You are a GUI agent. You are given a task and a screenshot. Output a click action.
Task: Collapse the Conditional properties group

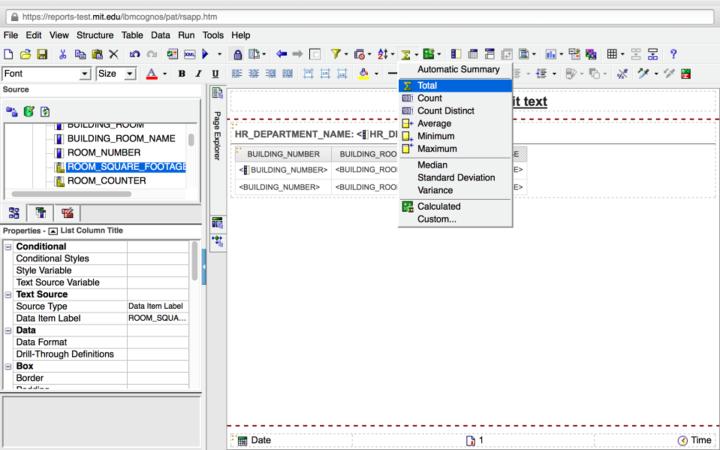[9, 247]
